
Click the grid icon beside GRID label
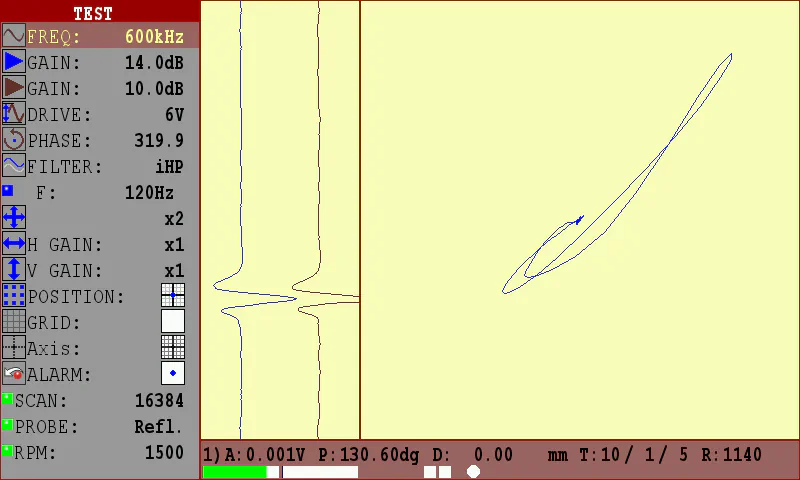13,321
